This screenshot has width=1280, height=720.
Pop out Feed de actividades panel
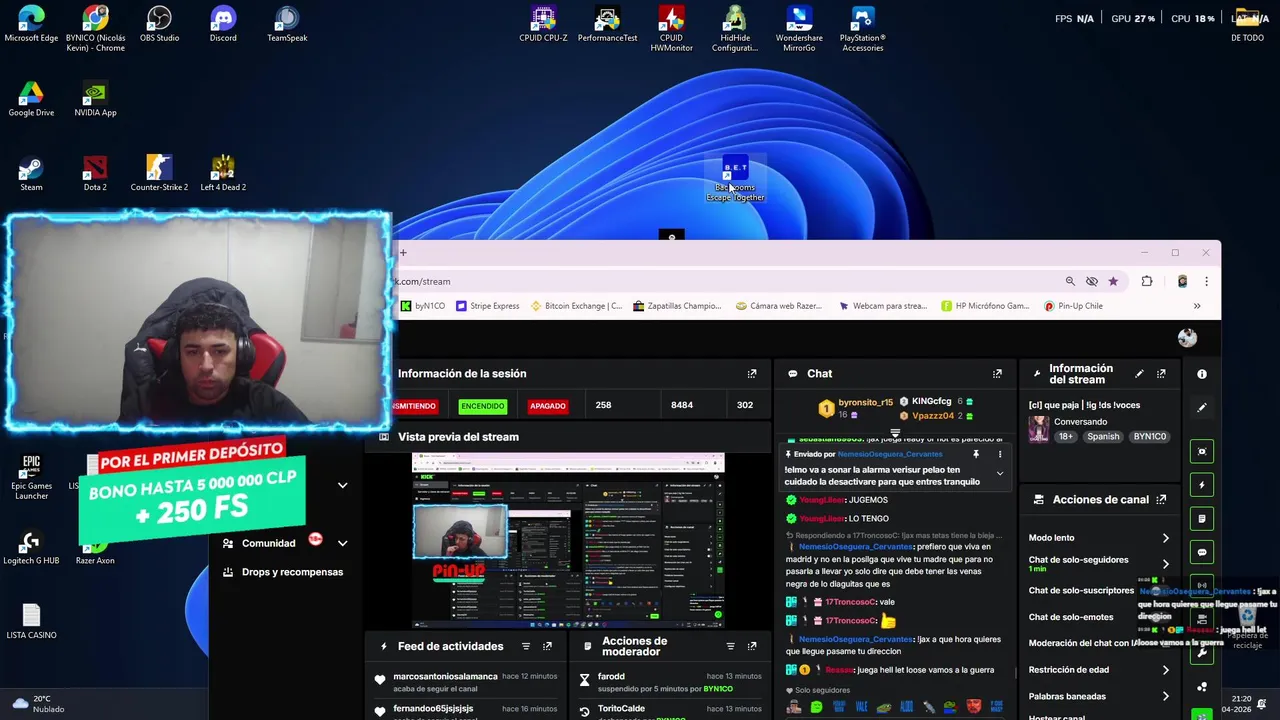tap(547, 647)
